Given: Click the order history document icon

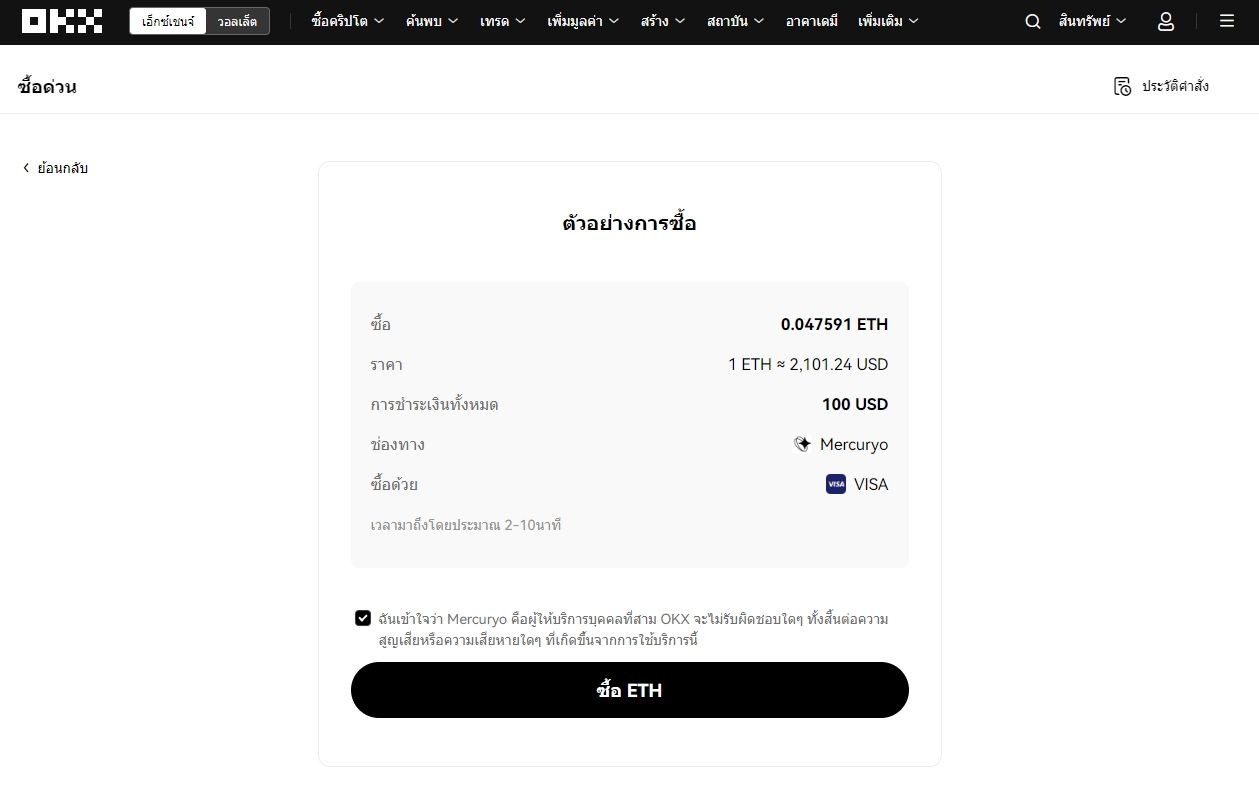Looking at the screenshot, I should tap(1122, 86).
